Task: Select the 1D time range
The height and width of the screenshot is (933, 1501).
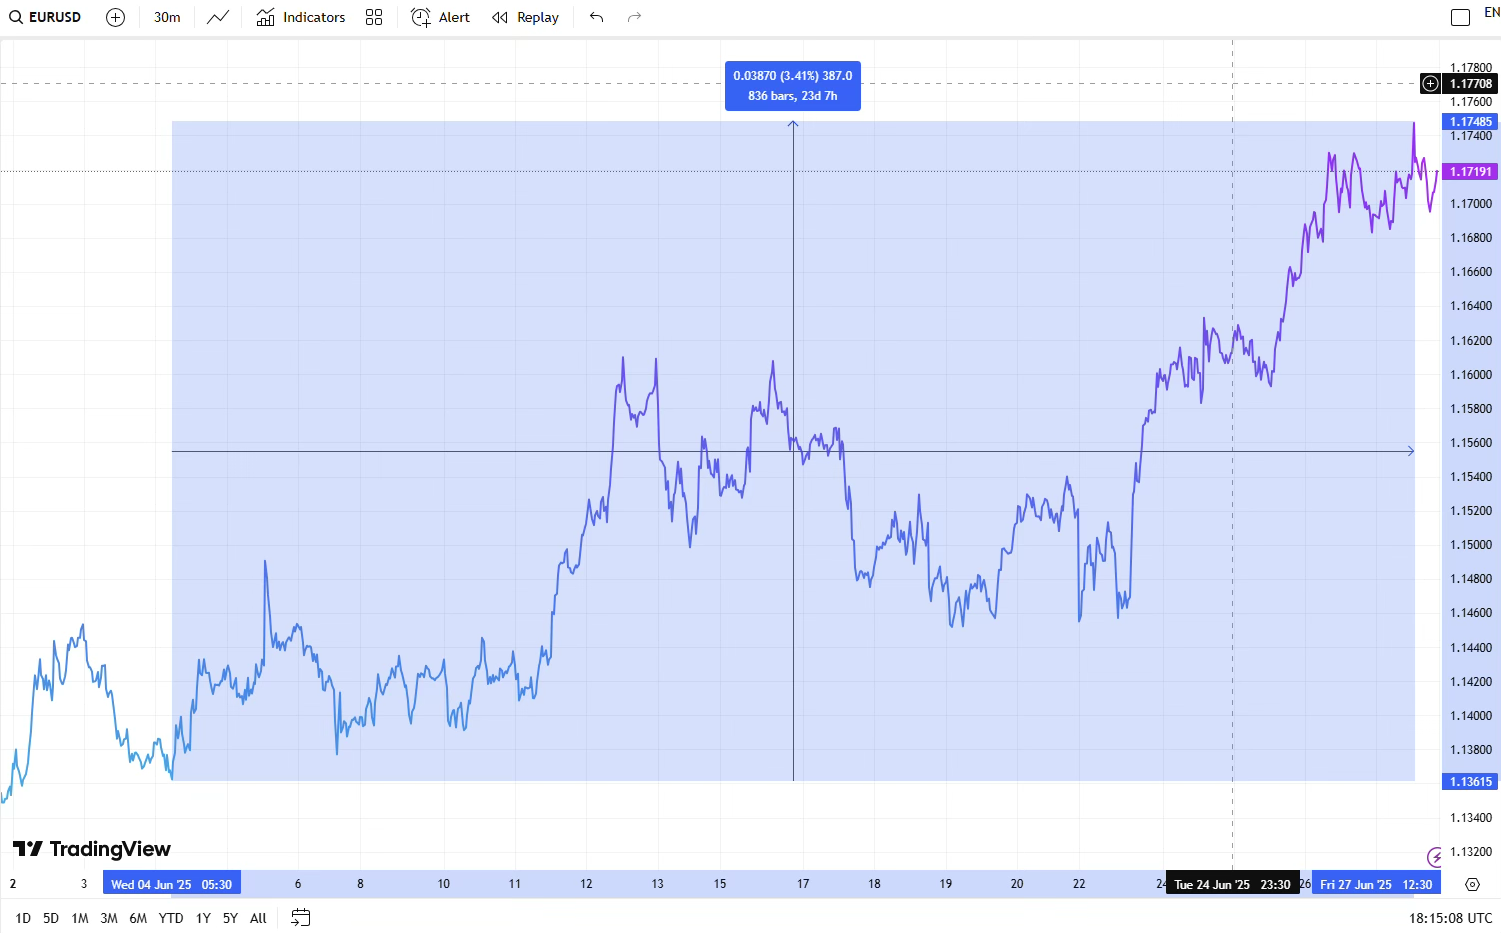Action: click(x=23, y=918)
